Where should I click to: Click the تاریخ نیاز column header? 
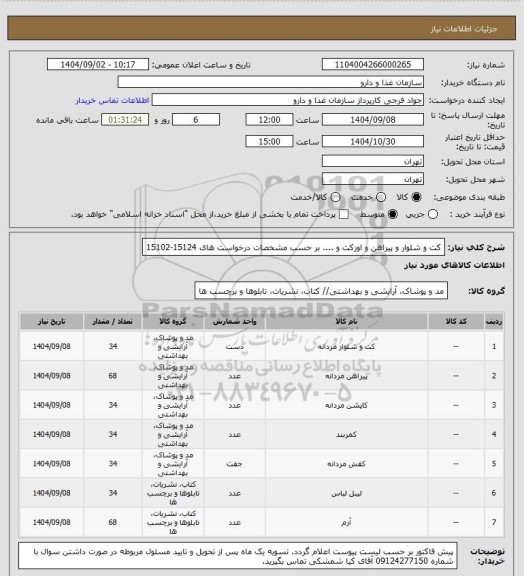[x=51, y=321]
